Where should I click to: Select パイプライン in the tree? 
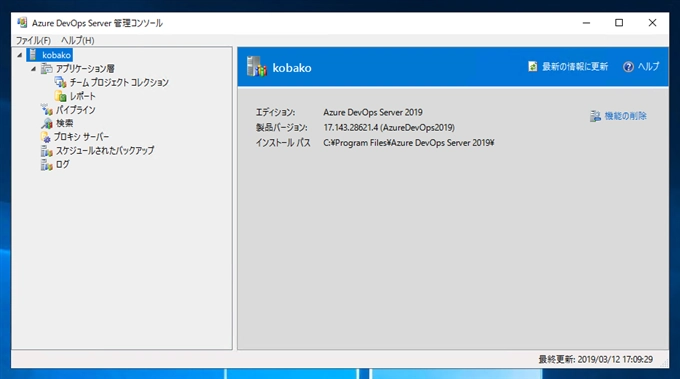click(75, 110)
